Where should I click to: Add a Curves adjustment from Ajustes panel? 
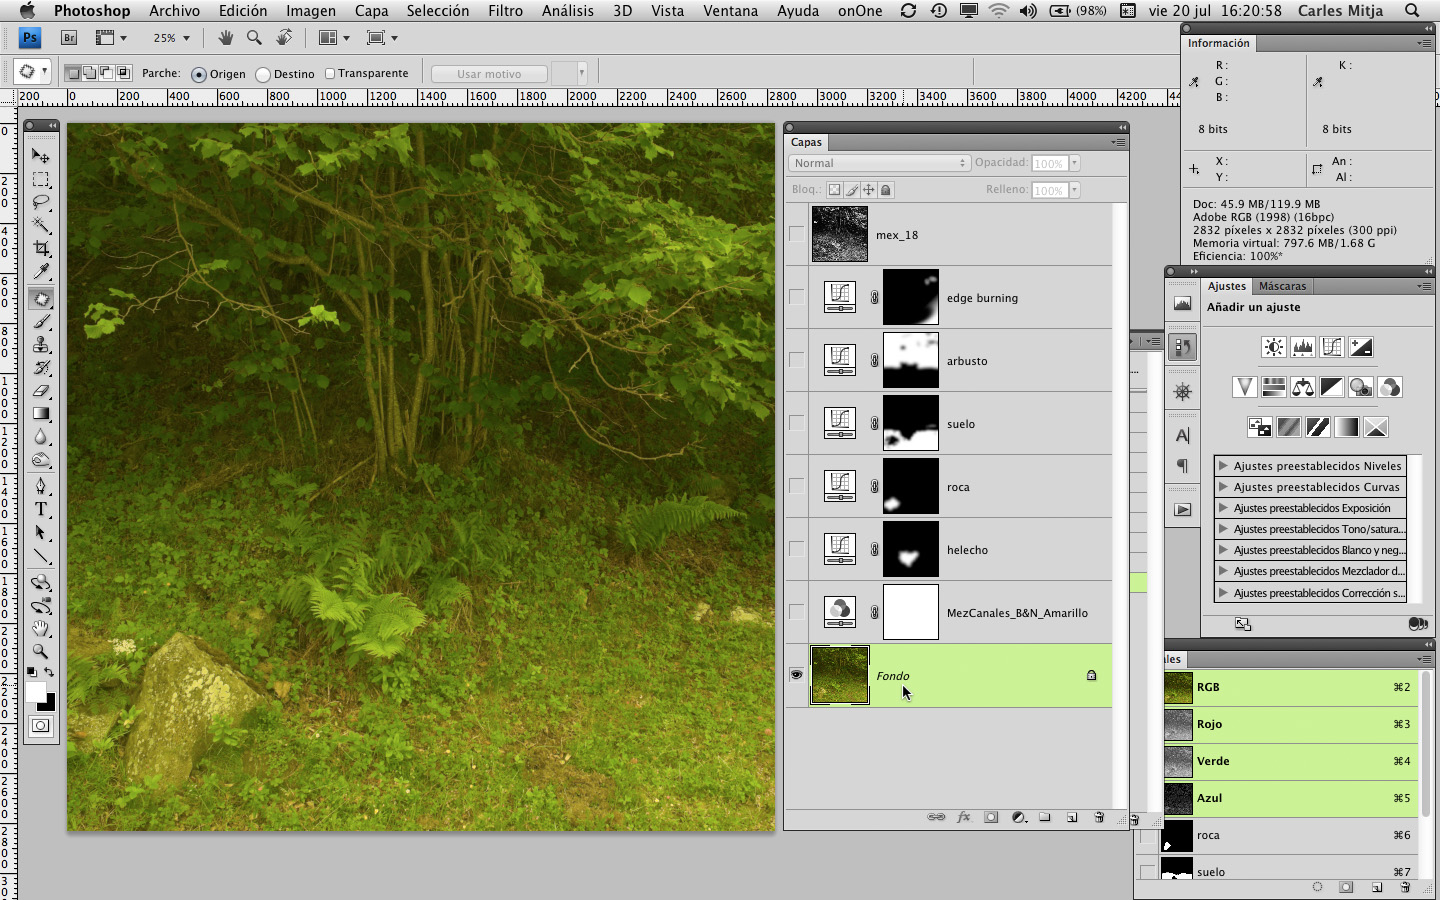pos(1331,347)
